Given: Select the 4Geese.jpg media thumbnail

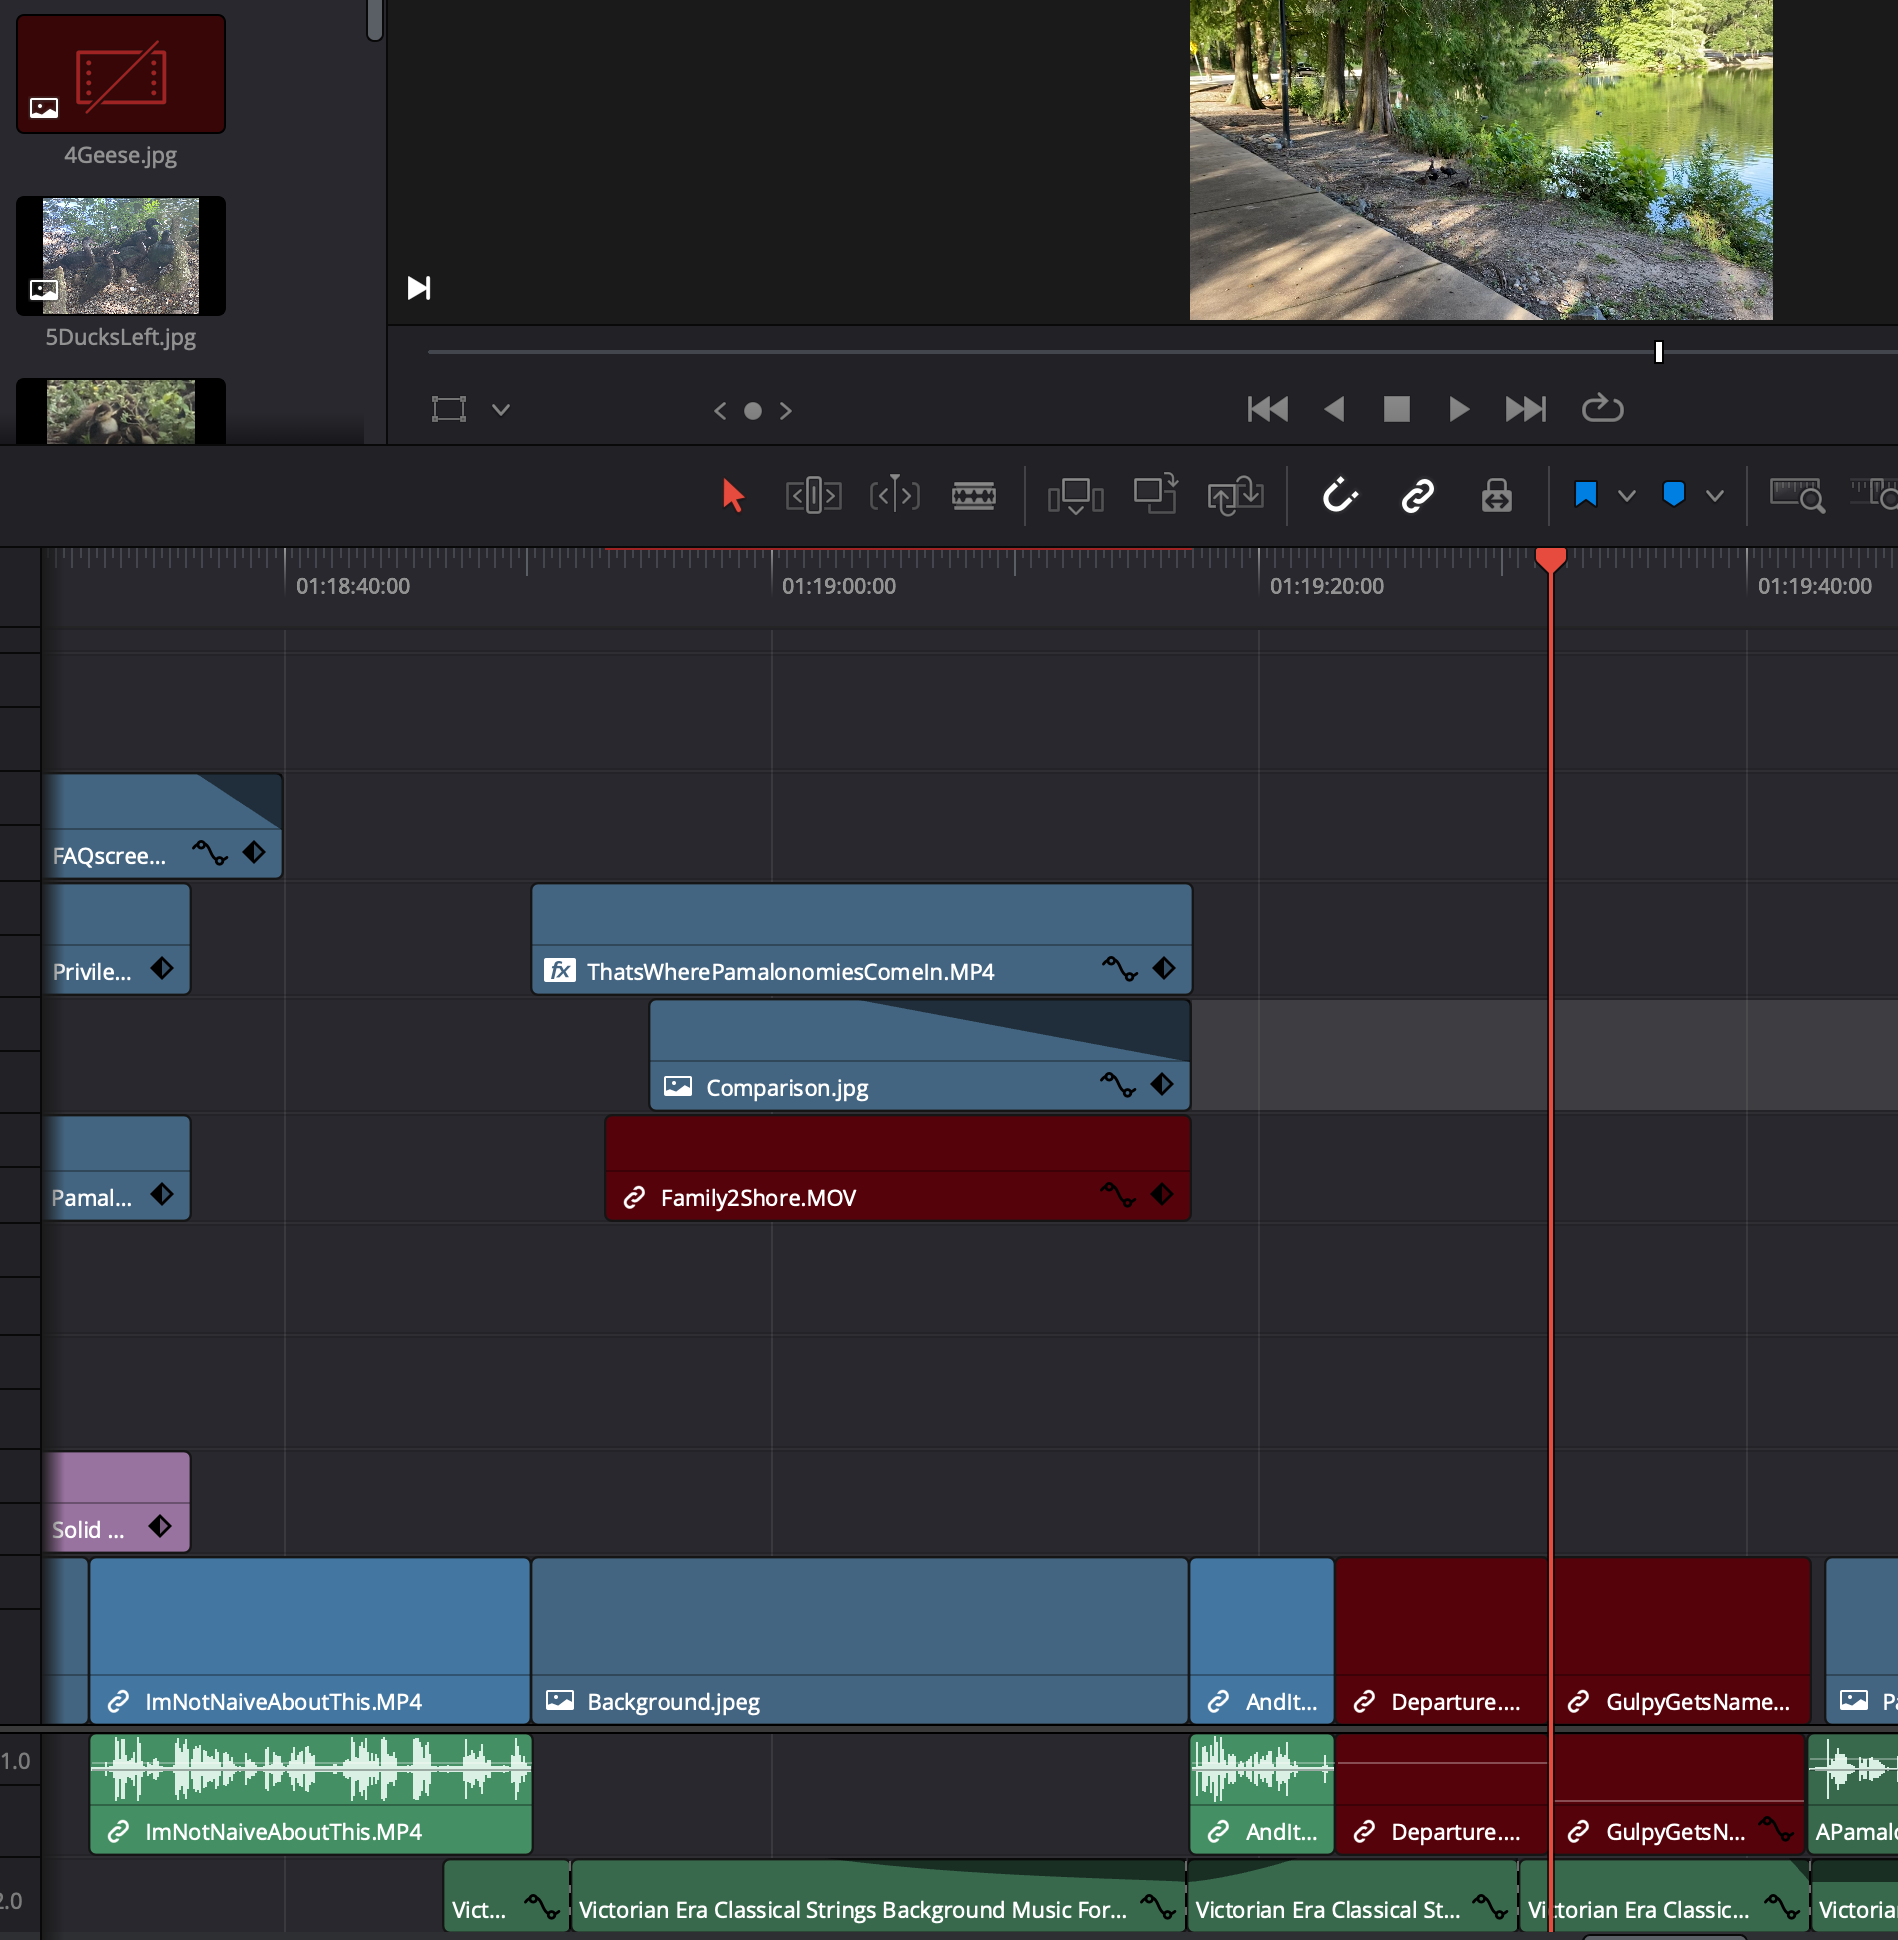Looking at the screenshot, I should (x=121, y=74).
